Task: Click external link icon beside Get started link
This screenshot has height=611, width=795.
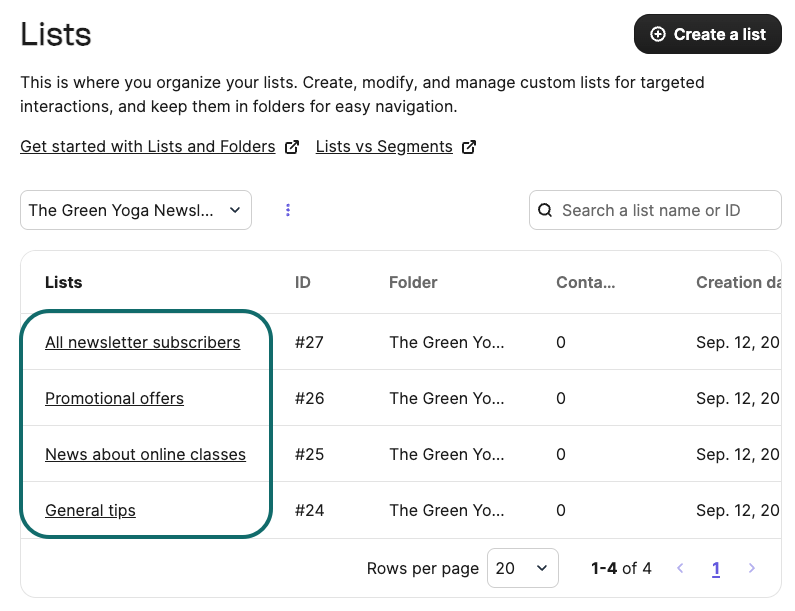Action: point(292,147)
